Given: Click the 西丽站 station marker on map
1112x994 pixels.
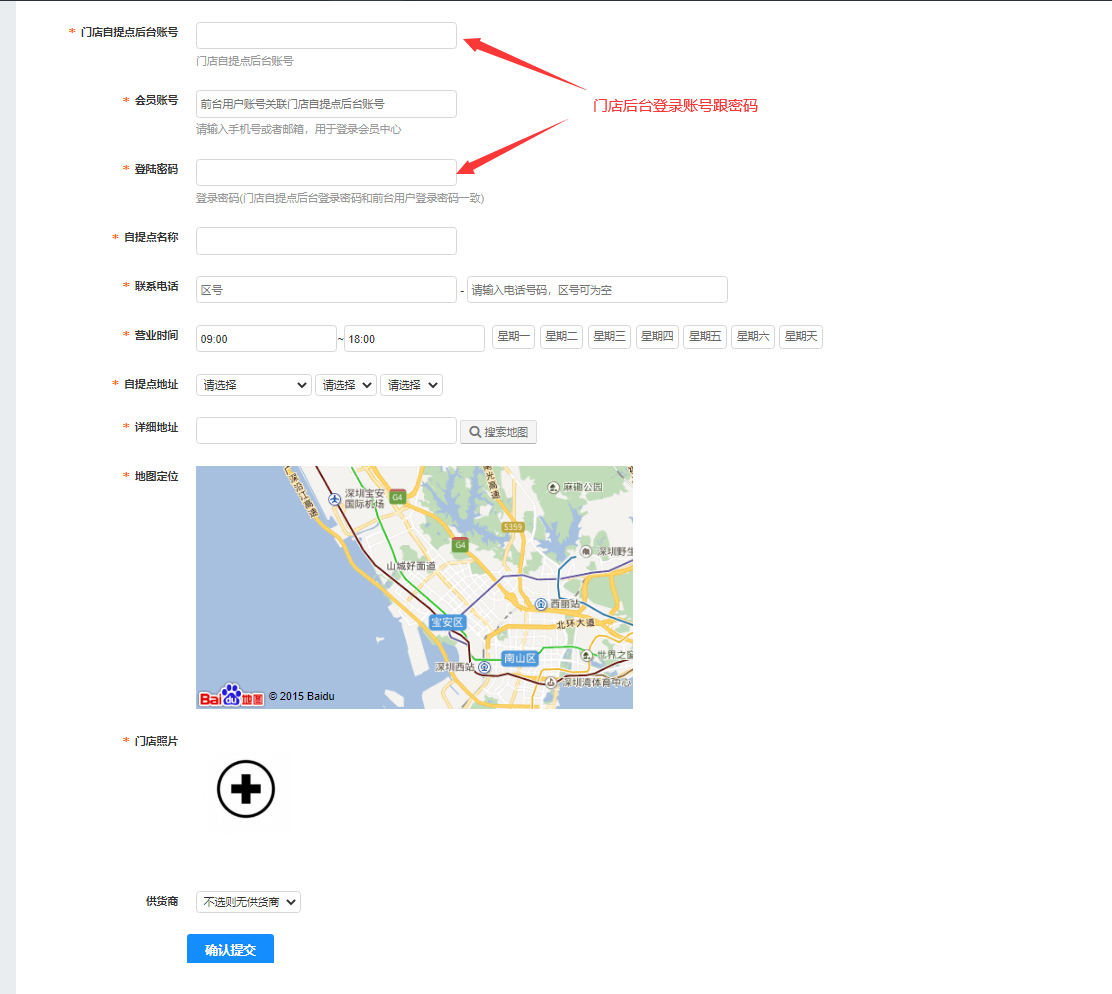Looking at the screenshot, I should 541,604.
